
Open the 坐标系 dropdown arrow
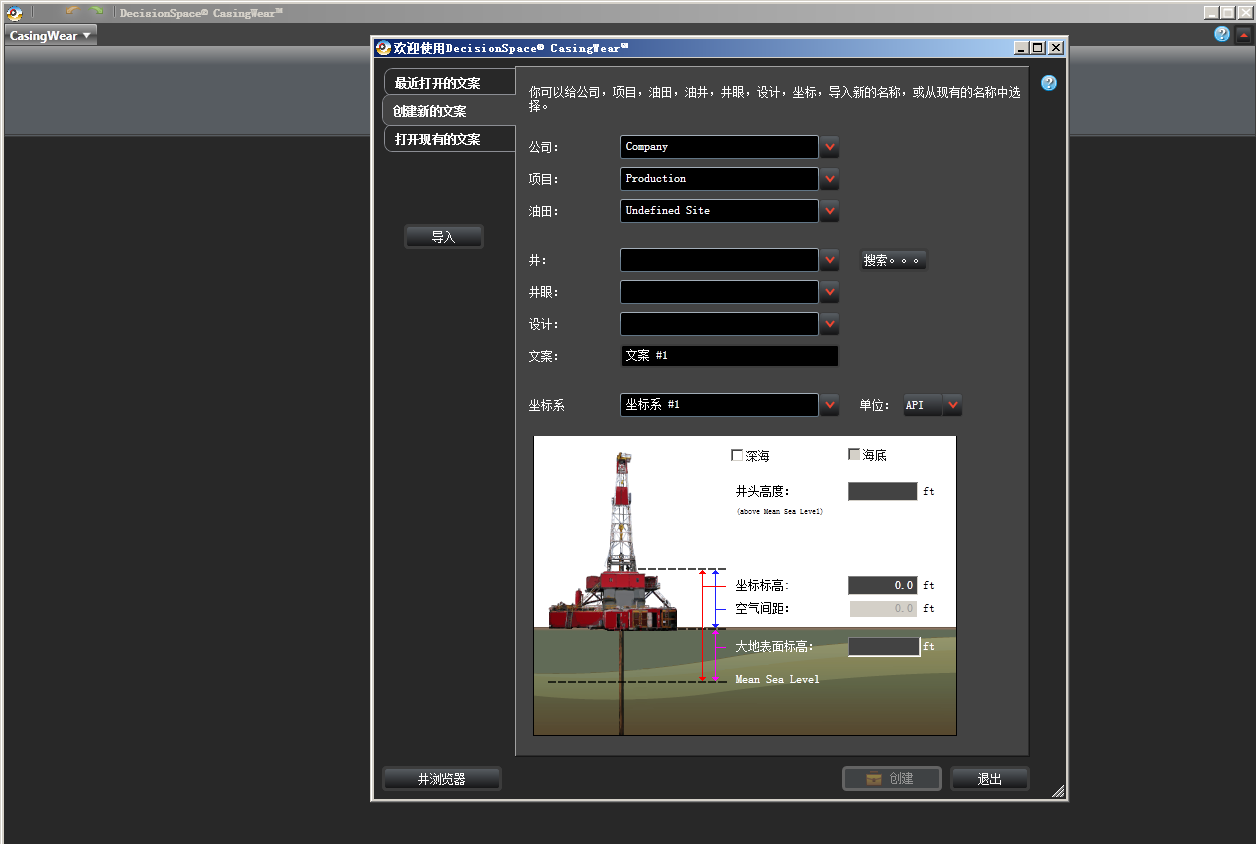829,405
